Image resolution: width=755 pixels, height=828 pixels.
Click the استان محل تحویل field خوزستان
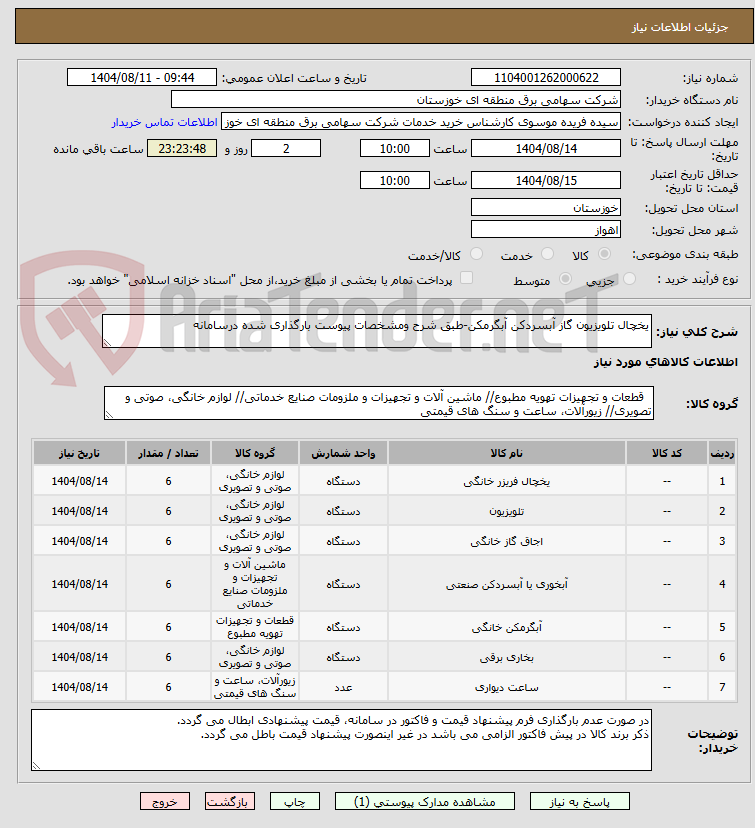(546, 208)
